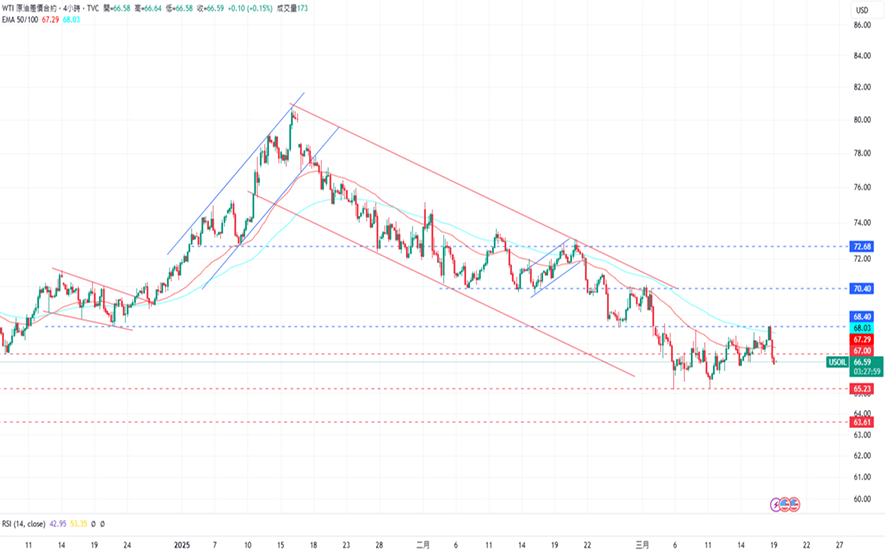Click the USOIL symbol tag

pyautogui.click(x=838, y=362)
